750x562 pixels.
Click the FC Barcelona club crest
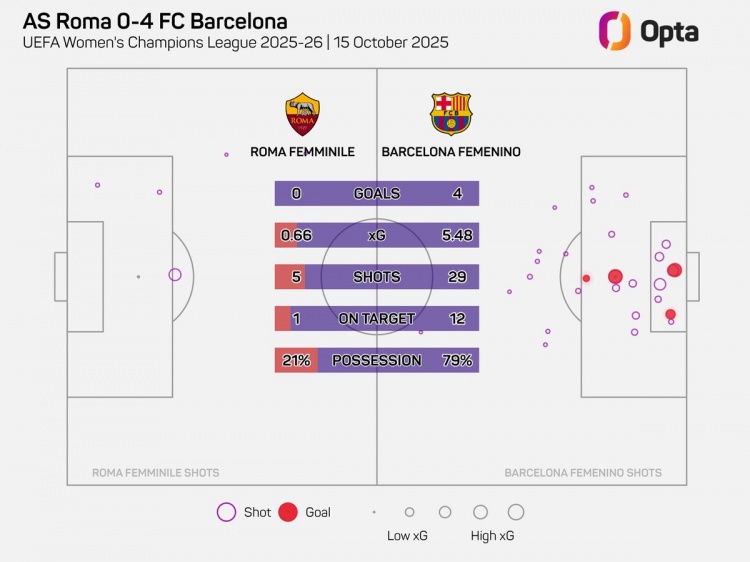point(451,114)
